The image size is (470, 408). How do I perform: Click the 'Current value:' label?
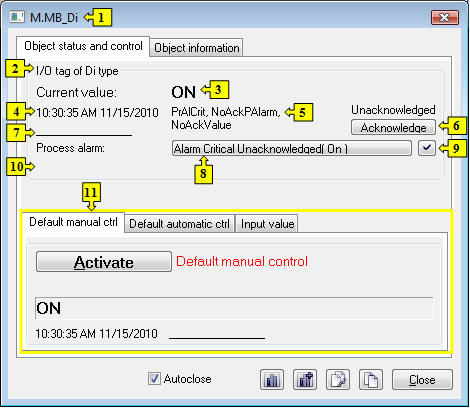coord(77,92)
